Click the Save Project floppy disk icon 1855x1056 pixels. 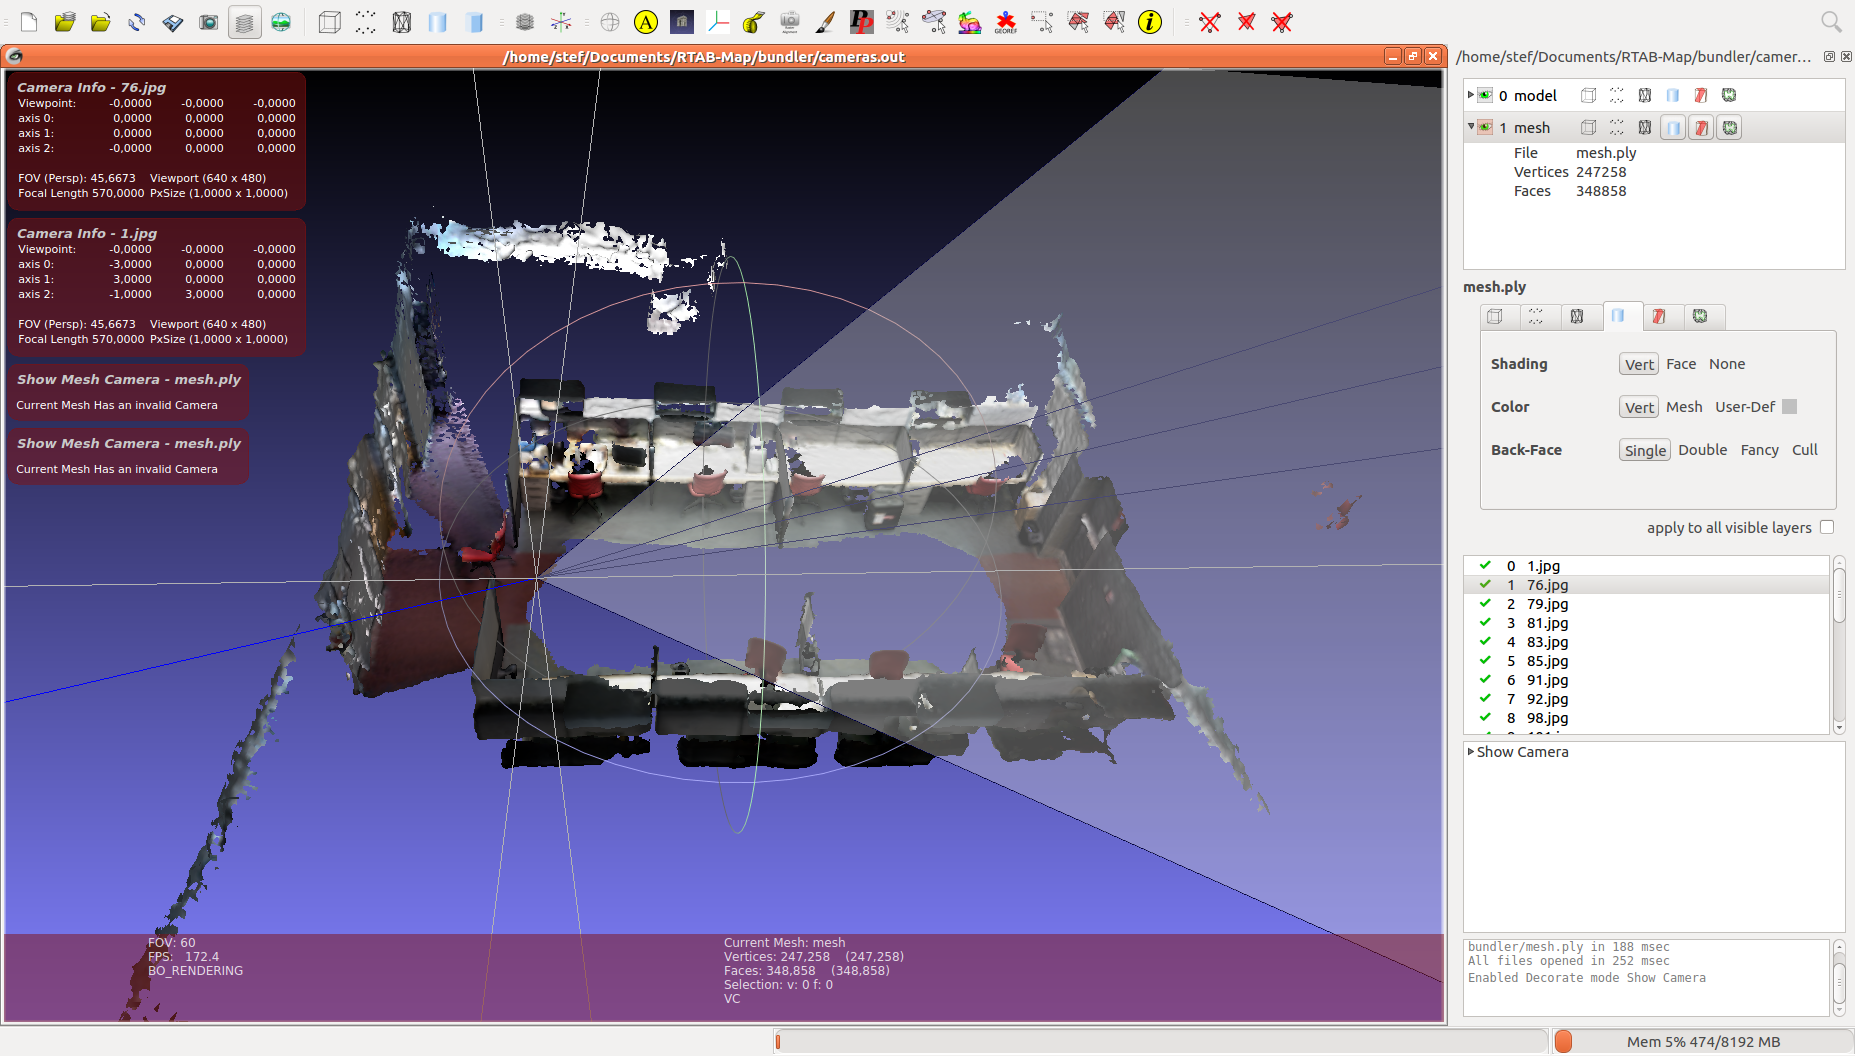(x=172, y=22)
